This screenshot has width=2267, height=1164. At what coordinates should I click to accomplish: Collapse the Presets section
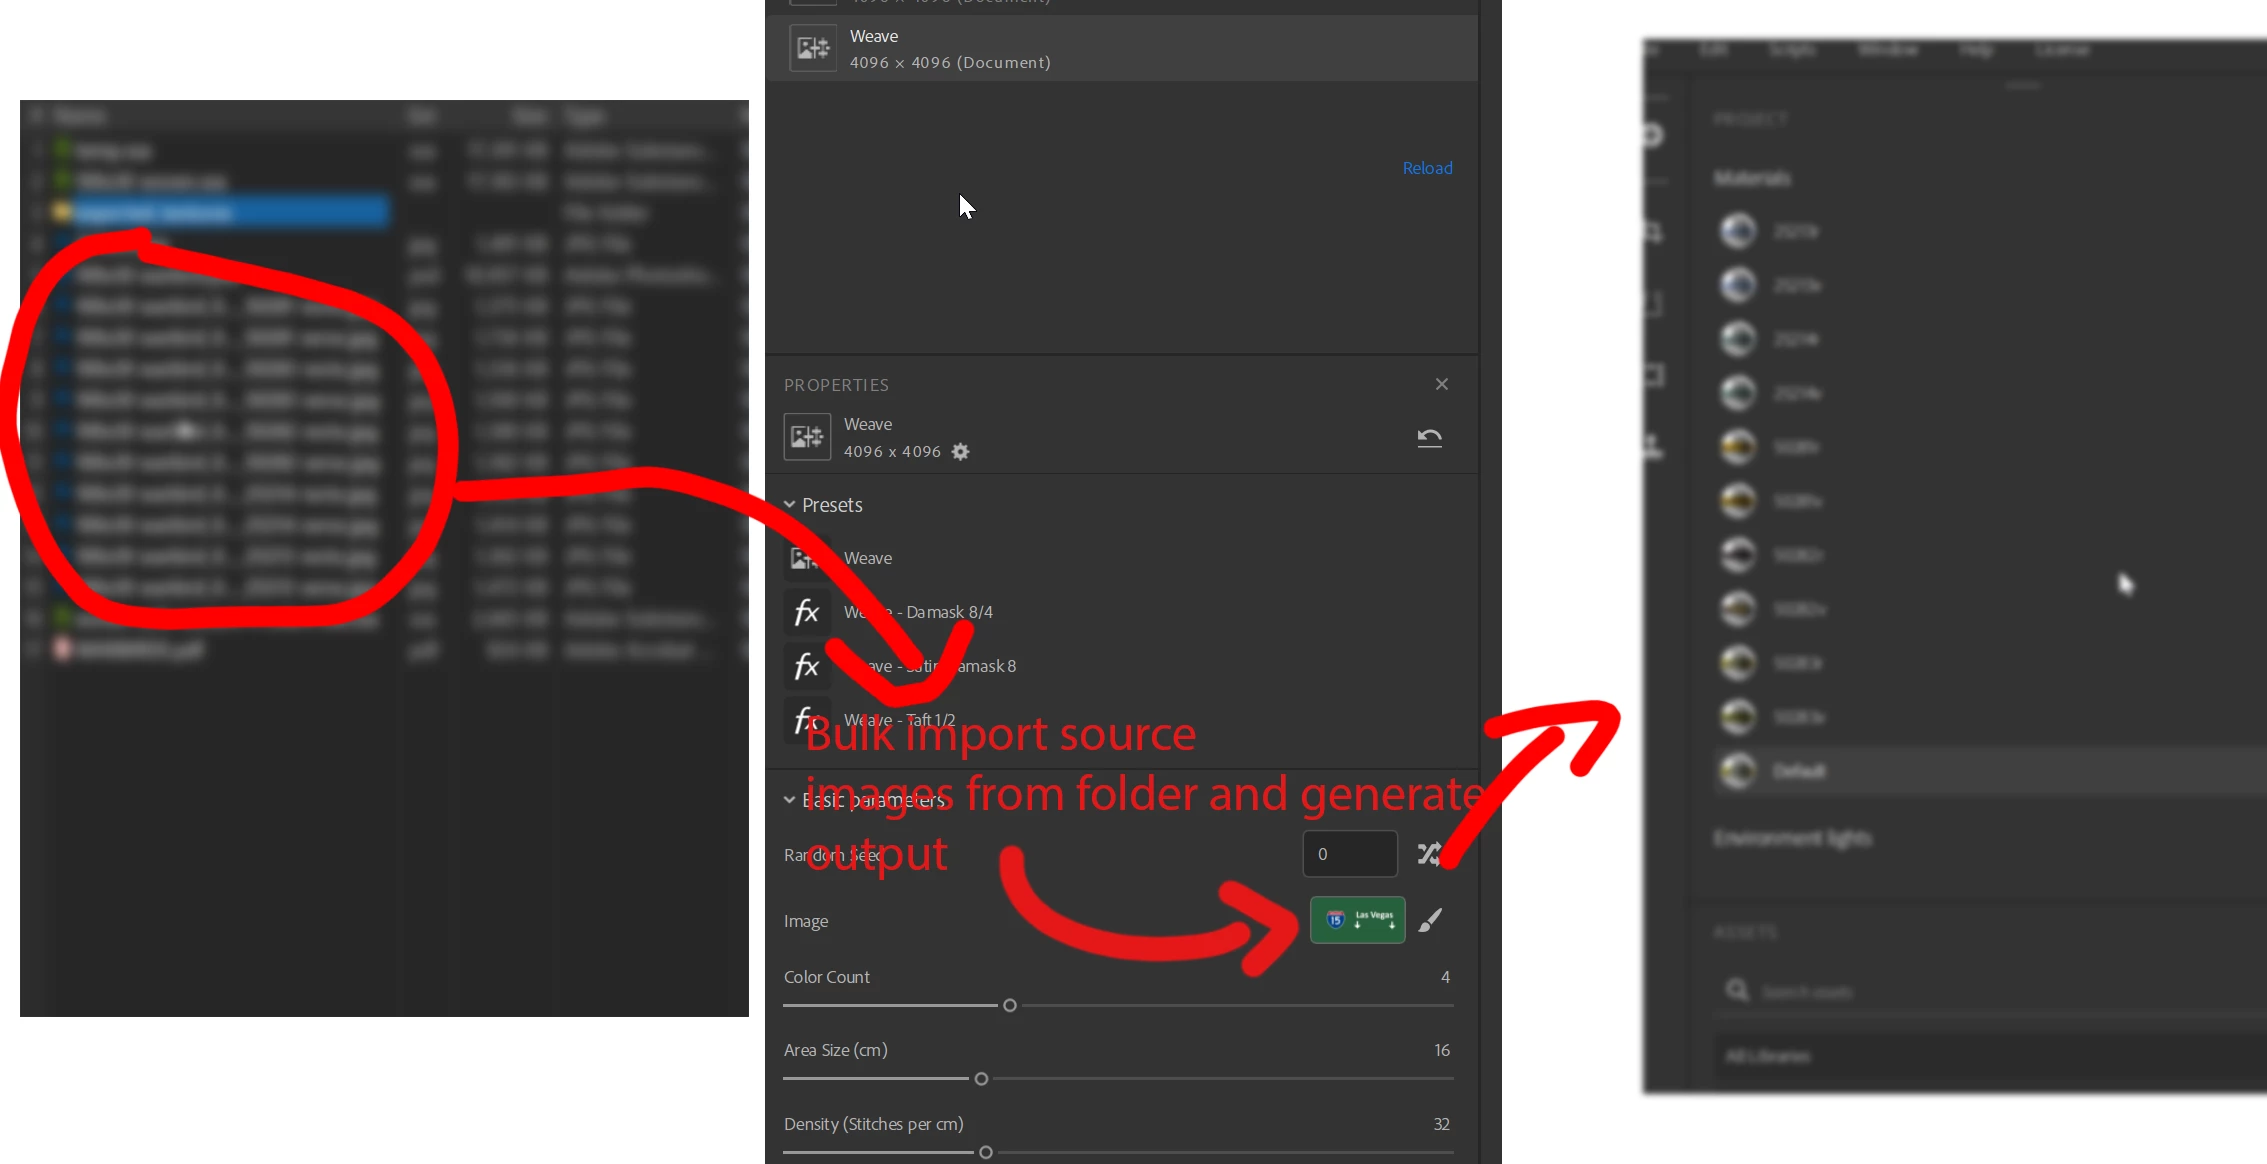click(790, 505)
